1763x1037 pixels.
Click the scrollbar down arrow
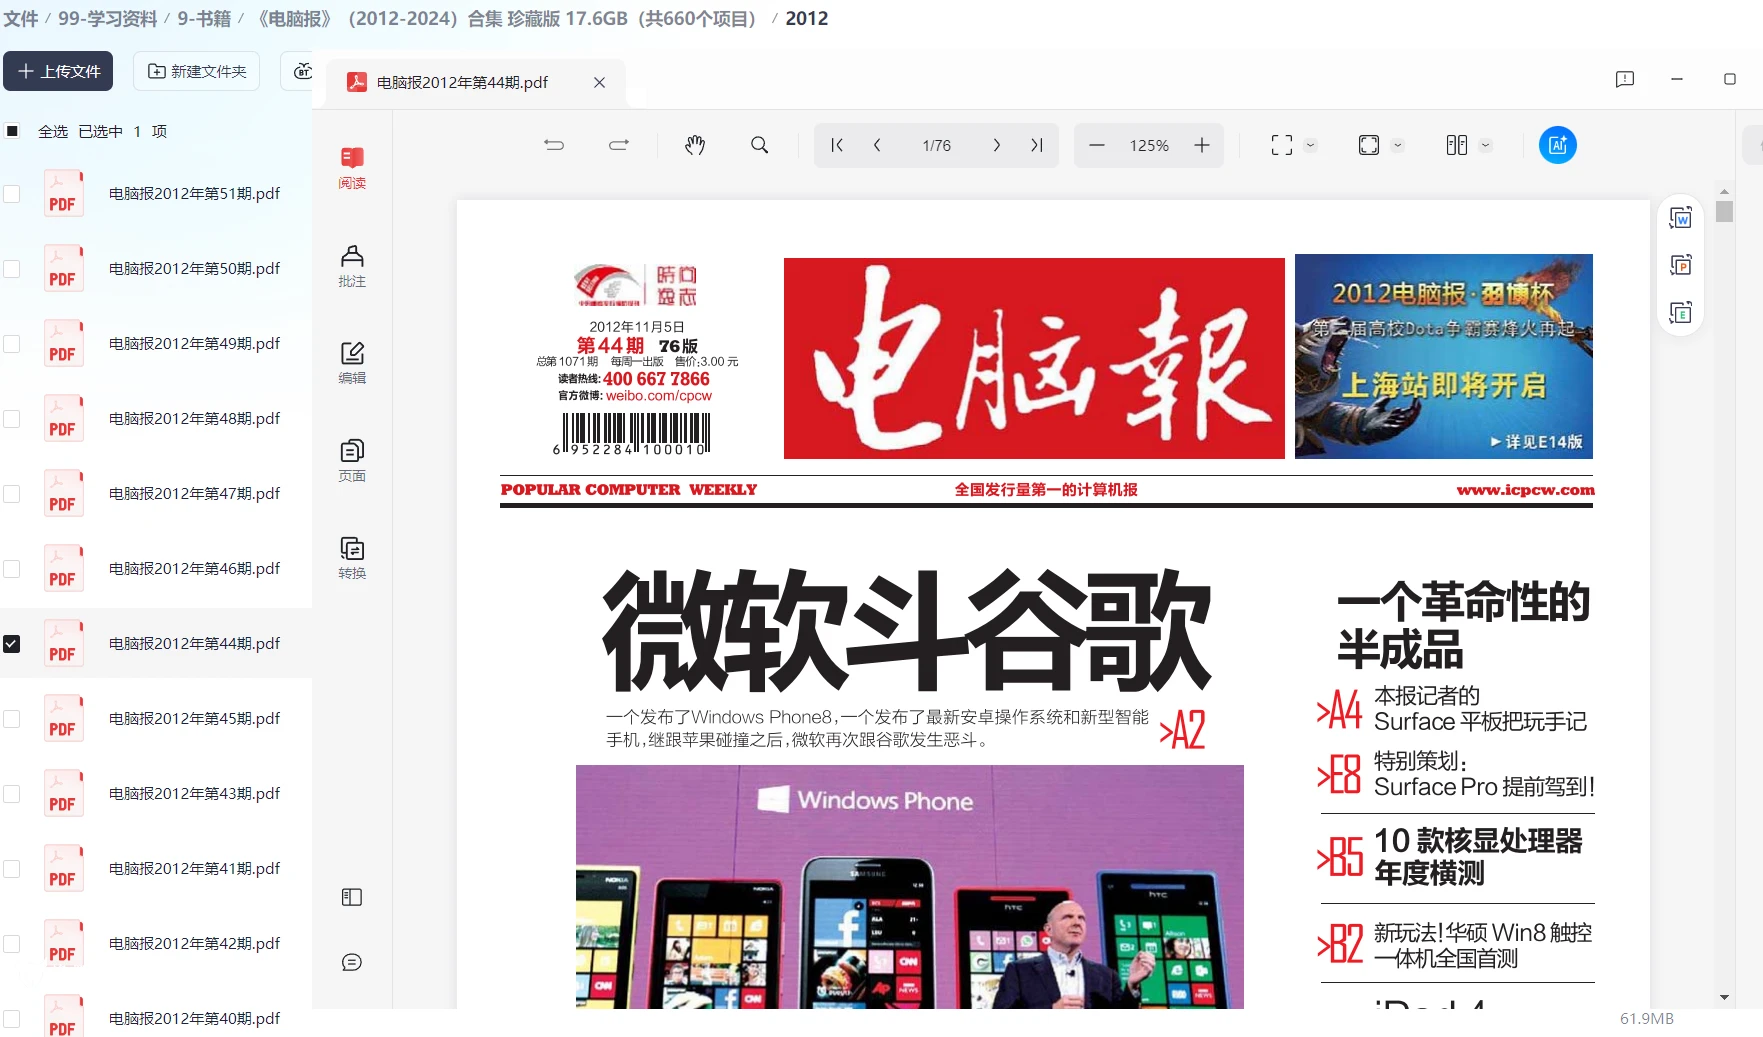pyautogui.click(x=1724, y=997)
